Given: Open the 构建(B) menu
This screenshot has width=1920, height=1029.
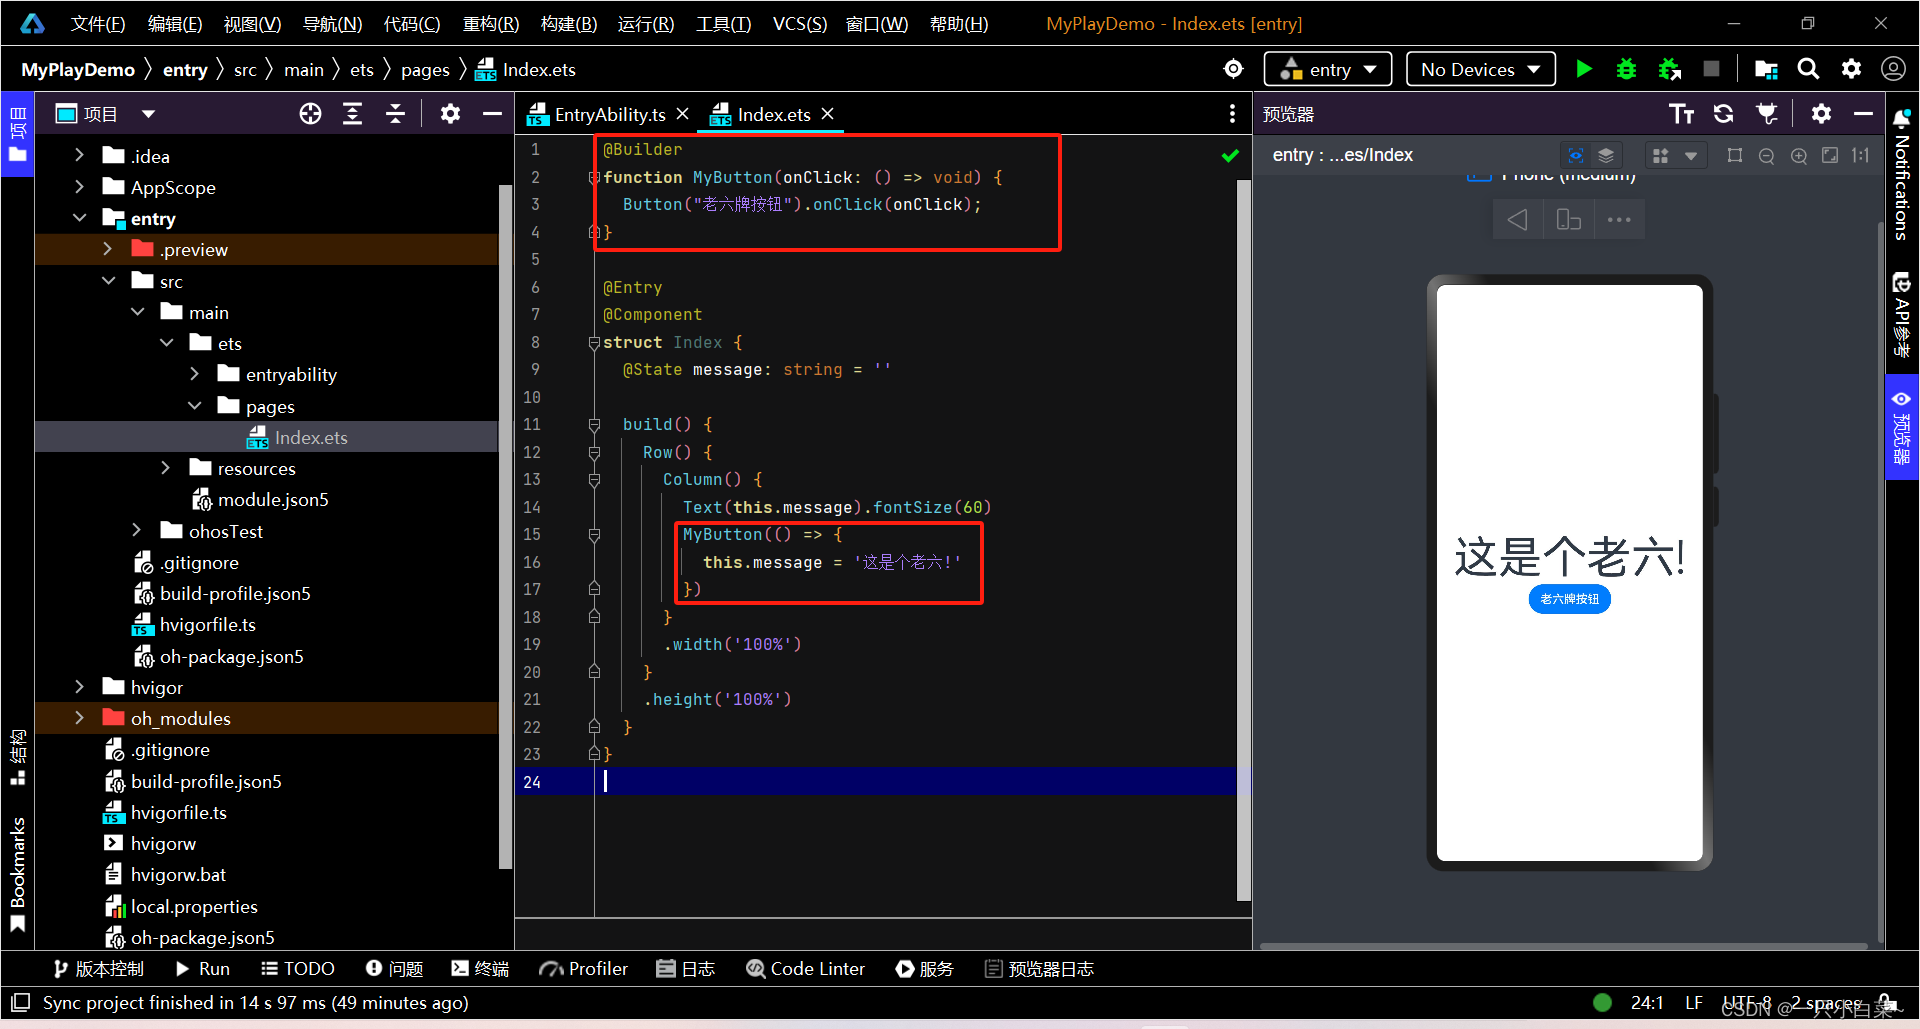Looking at the screenshot, I should [568, 23].
